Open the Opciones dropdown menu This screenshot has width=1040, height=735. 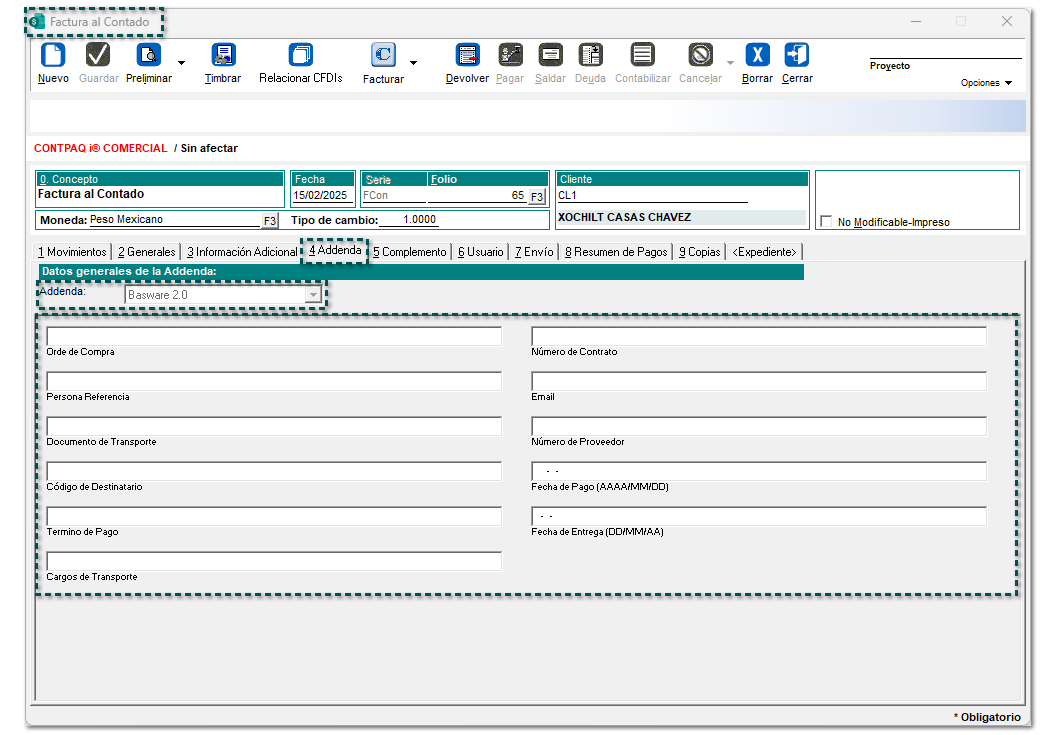[x=986, y=83]
